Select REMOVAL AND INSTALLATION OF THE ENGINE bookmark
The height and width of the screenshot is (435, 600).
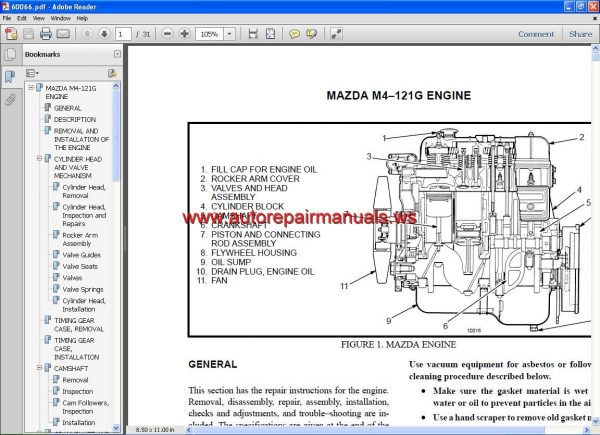81,139
